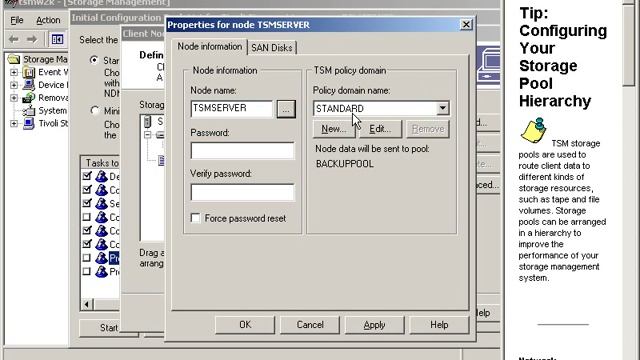The image size is (640, 360).
Task: Switch to the SAN Disks tab
Action: [272, 48]
